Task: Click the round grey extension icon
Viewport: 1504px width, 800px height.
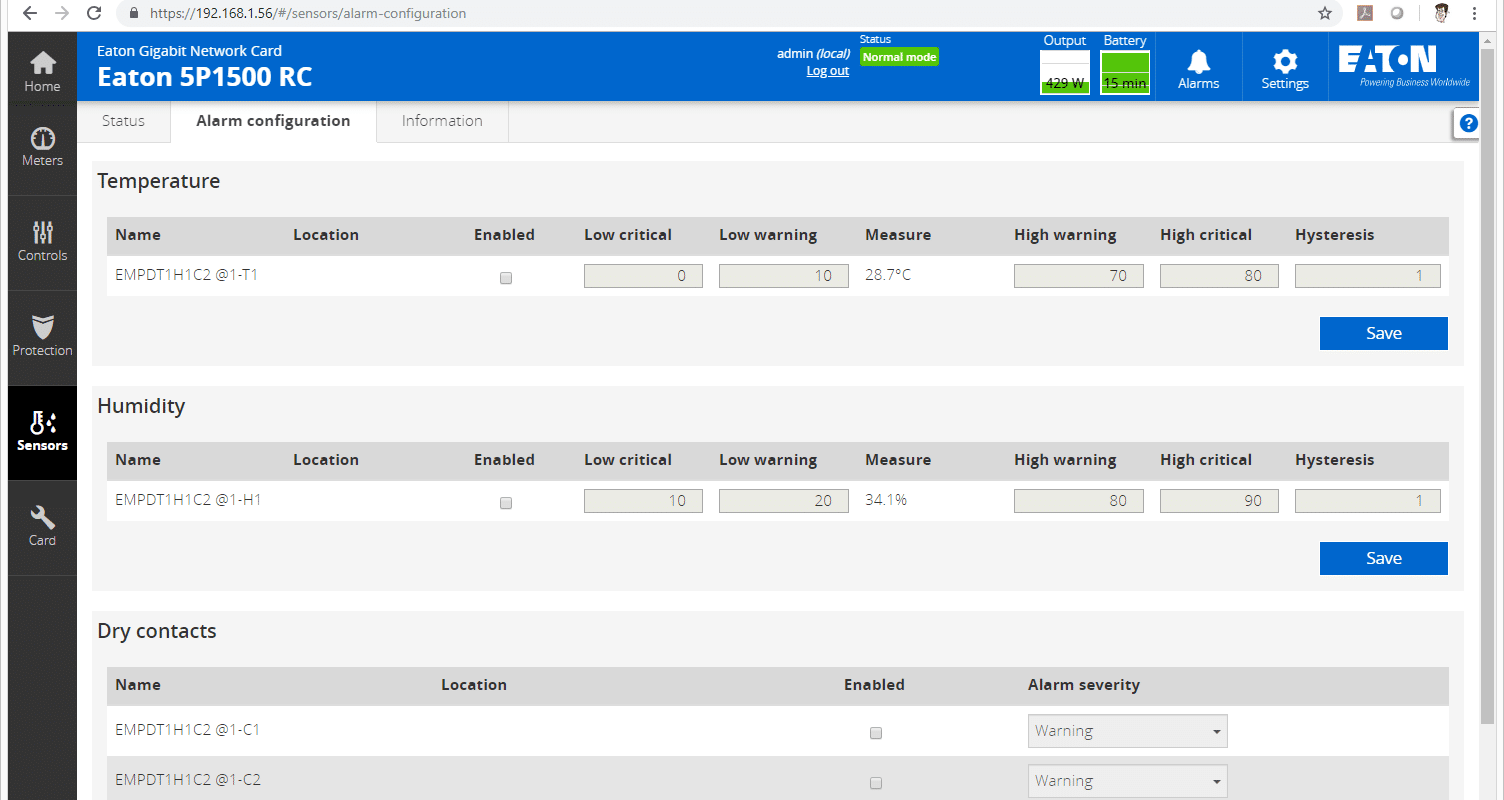Action: [1397, 13]
